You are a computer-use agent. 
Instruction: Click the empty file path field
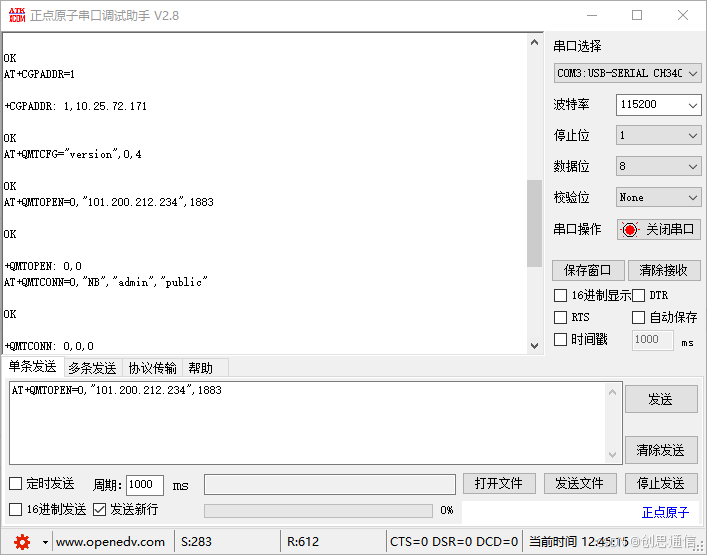pos(330,484)
